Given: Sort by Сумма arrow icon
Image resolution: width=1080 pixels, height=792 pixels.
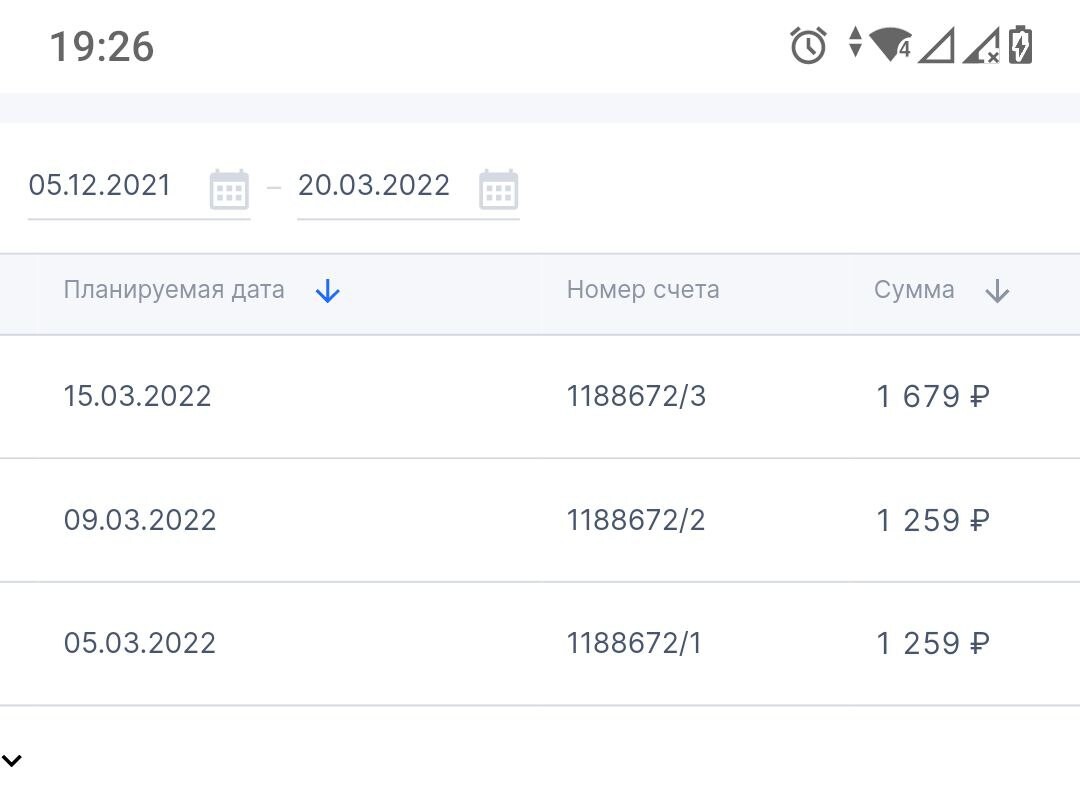Looking at the screenshot, I should point(997,292).
